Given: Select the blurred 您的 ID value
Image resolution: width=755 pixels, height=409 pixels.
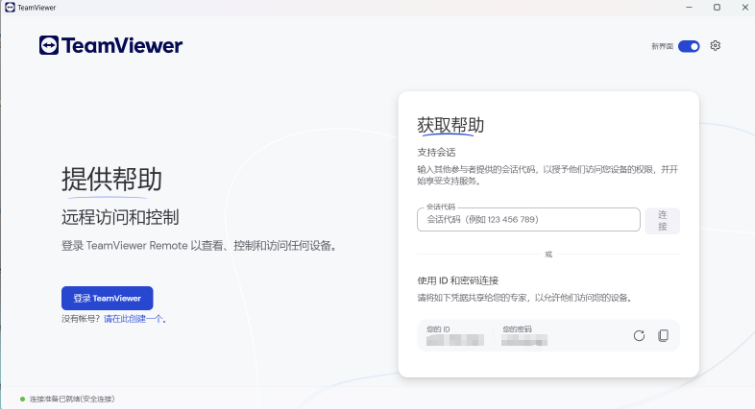Looking at the screenshot, I should (x=455, y=340).
